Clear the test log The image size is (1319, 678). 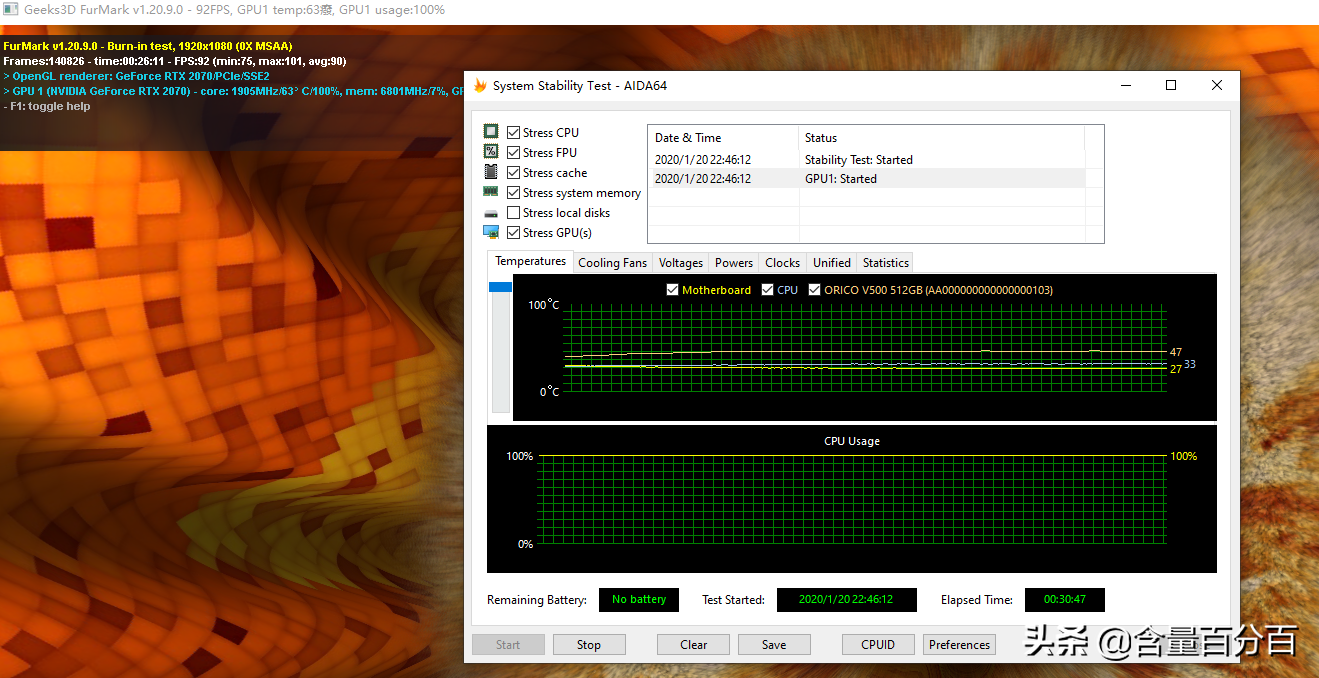pos(693,645)
